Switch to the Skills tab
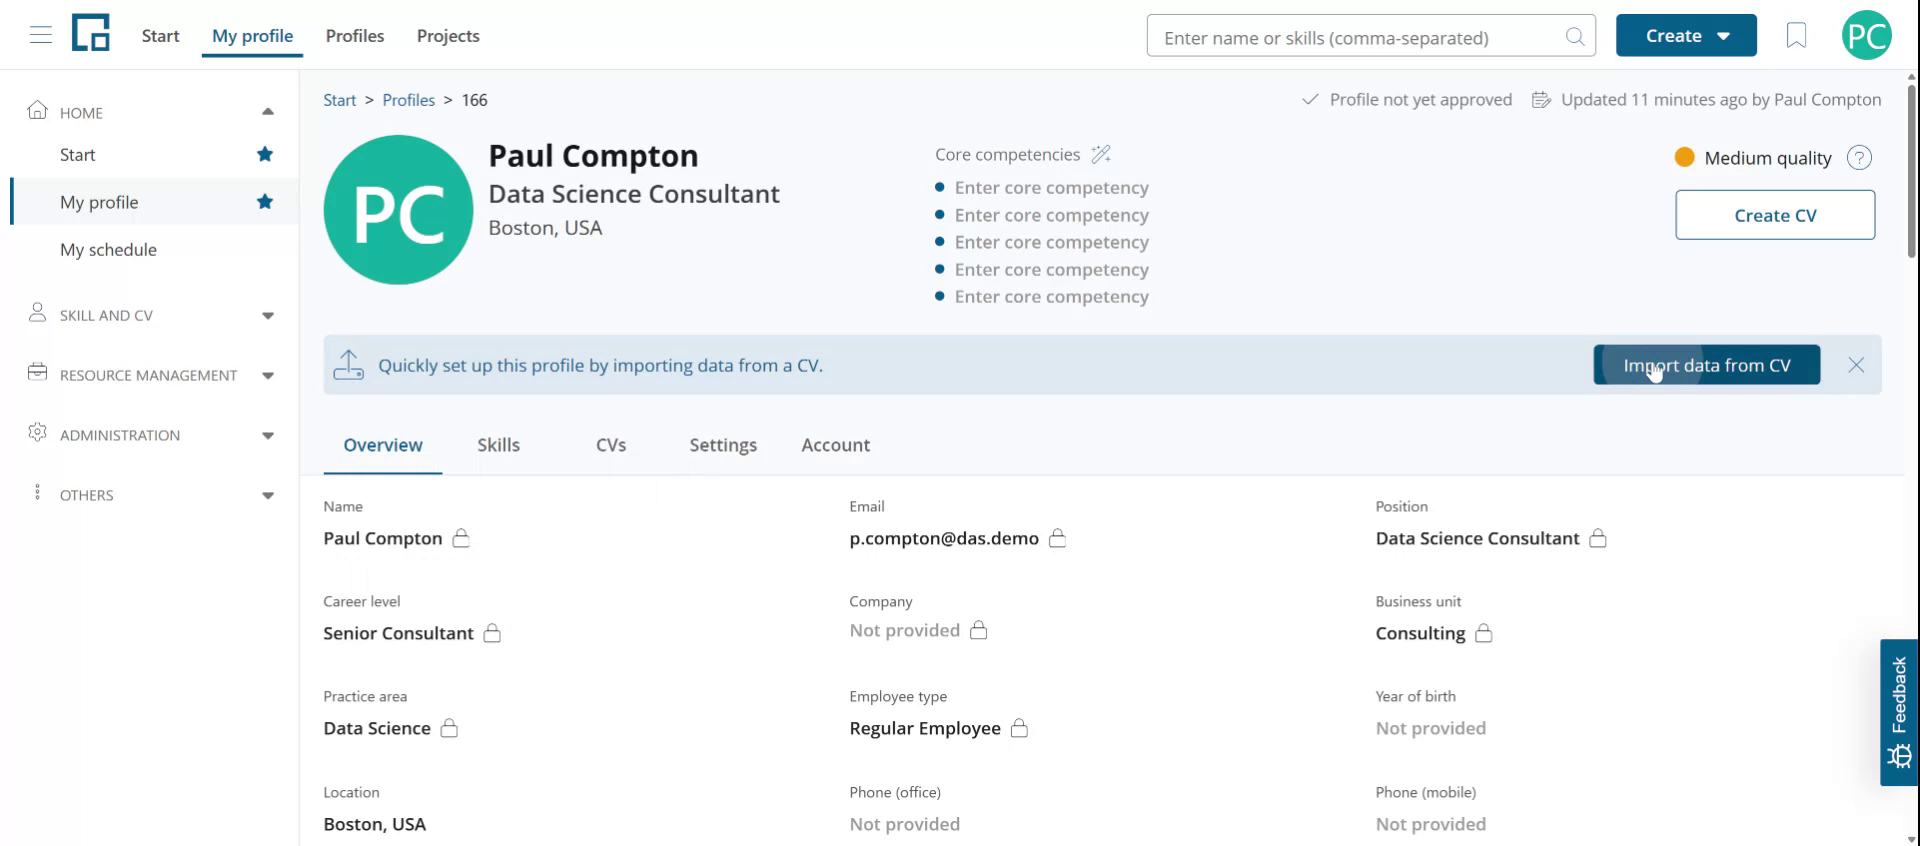 pos(498,445)
